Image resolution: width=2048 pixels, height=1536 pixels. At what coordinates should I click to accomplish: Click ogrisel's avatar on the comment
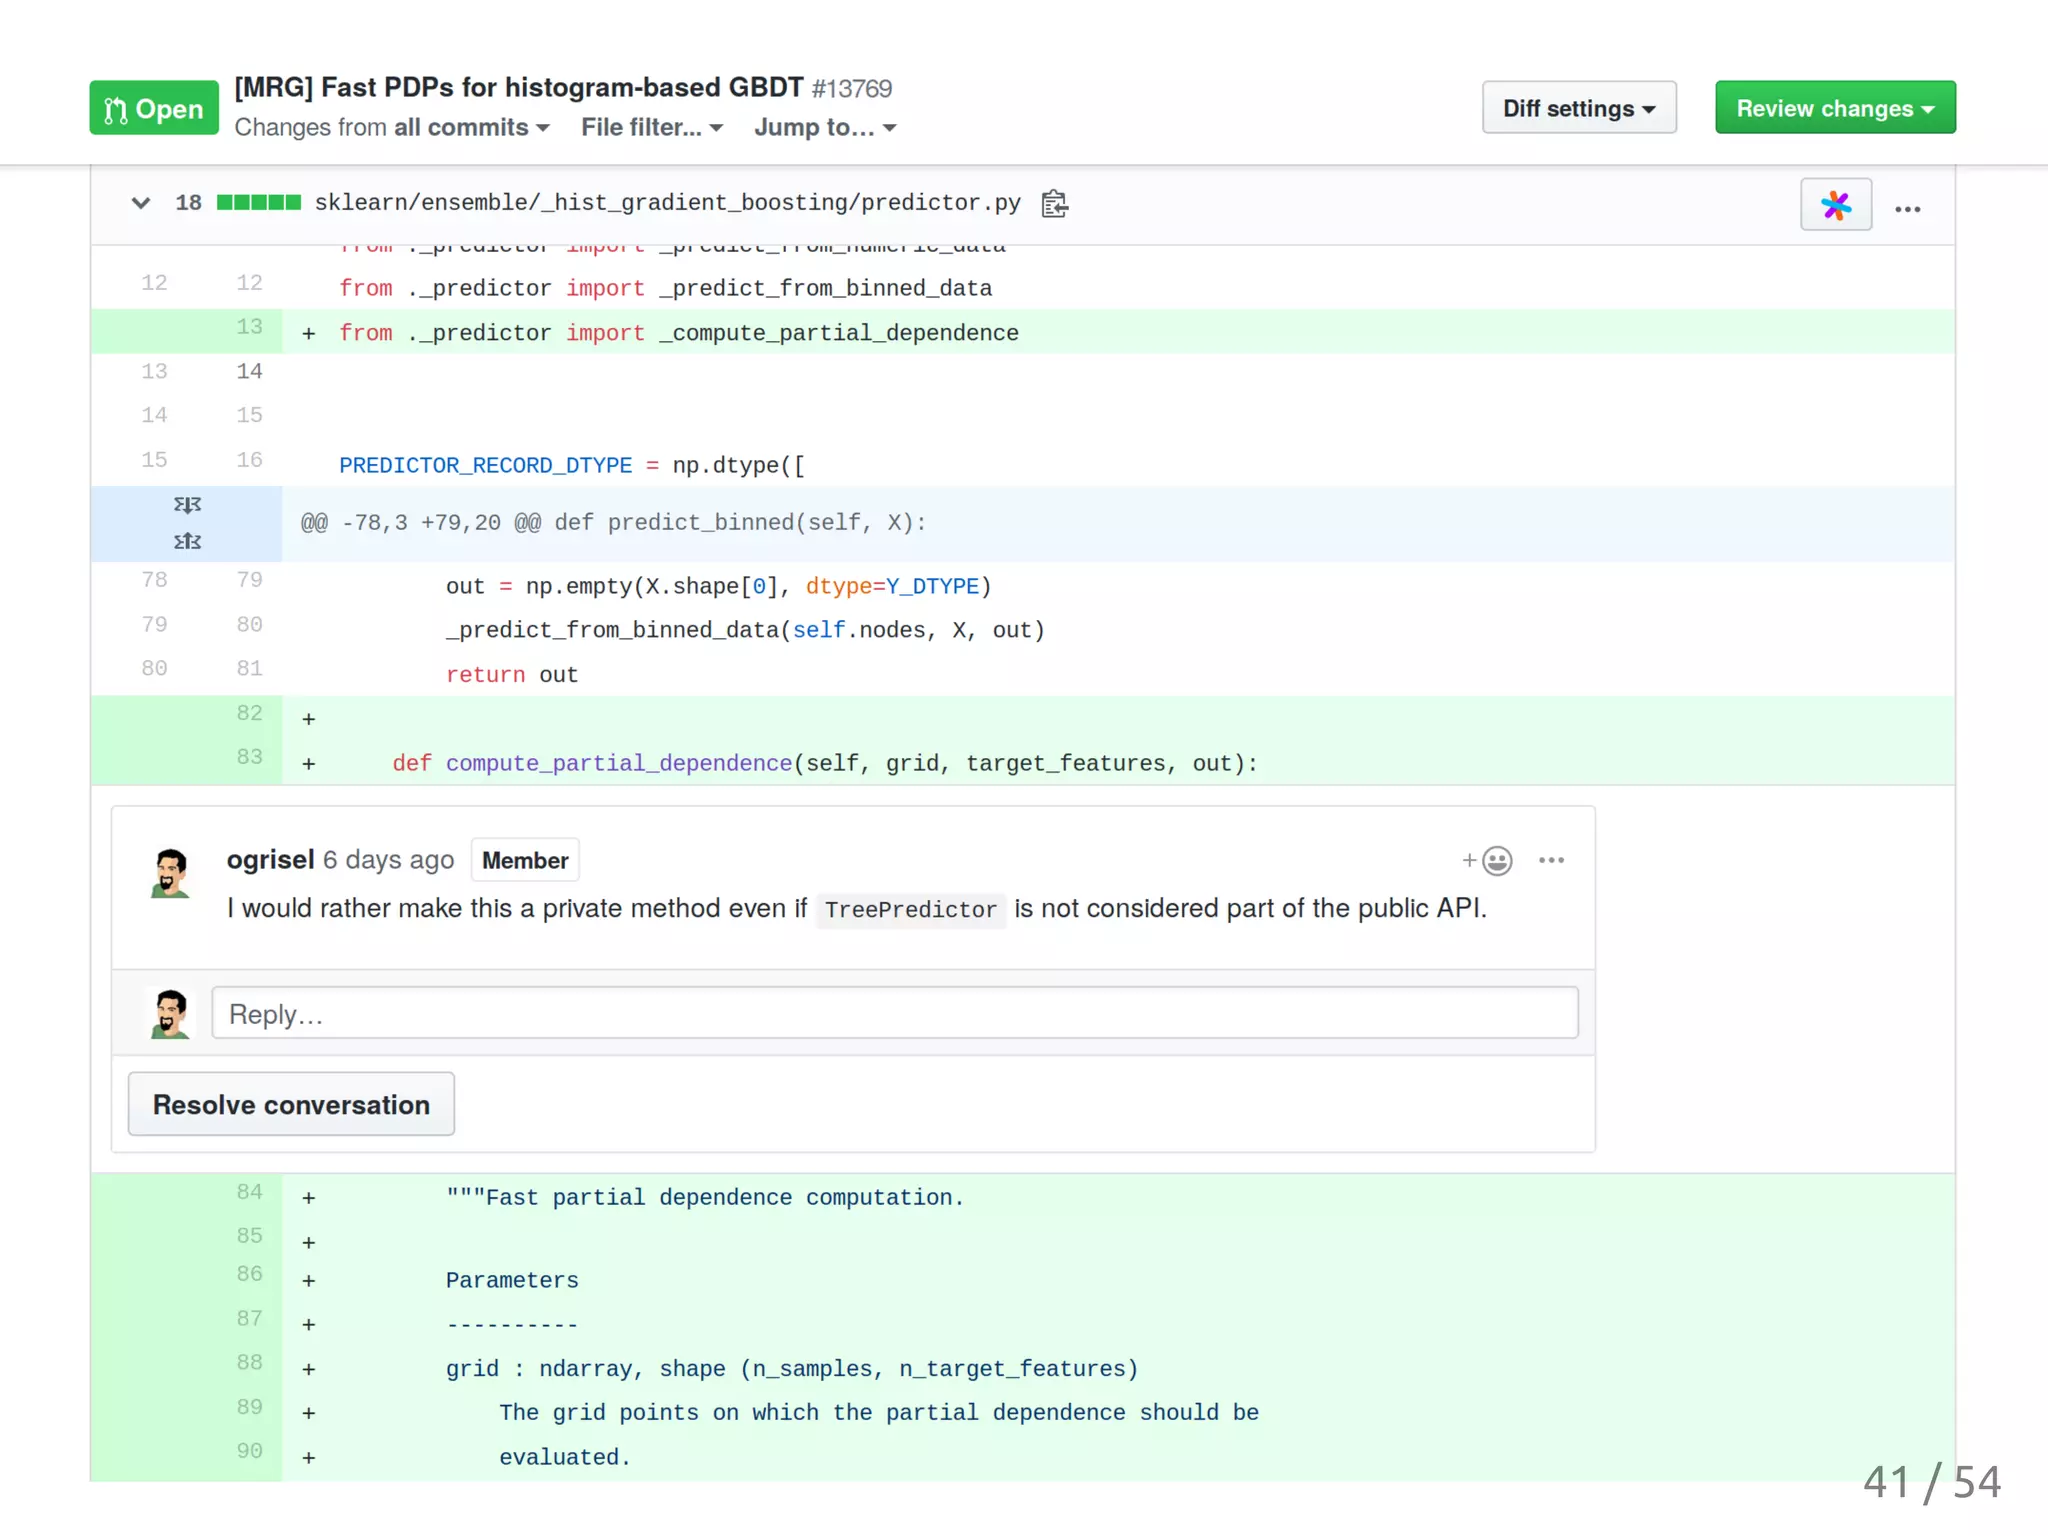(170, 872)
